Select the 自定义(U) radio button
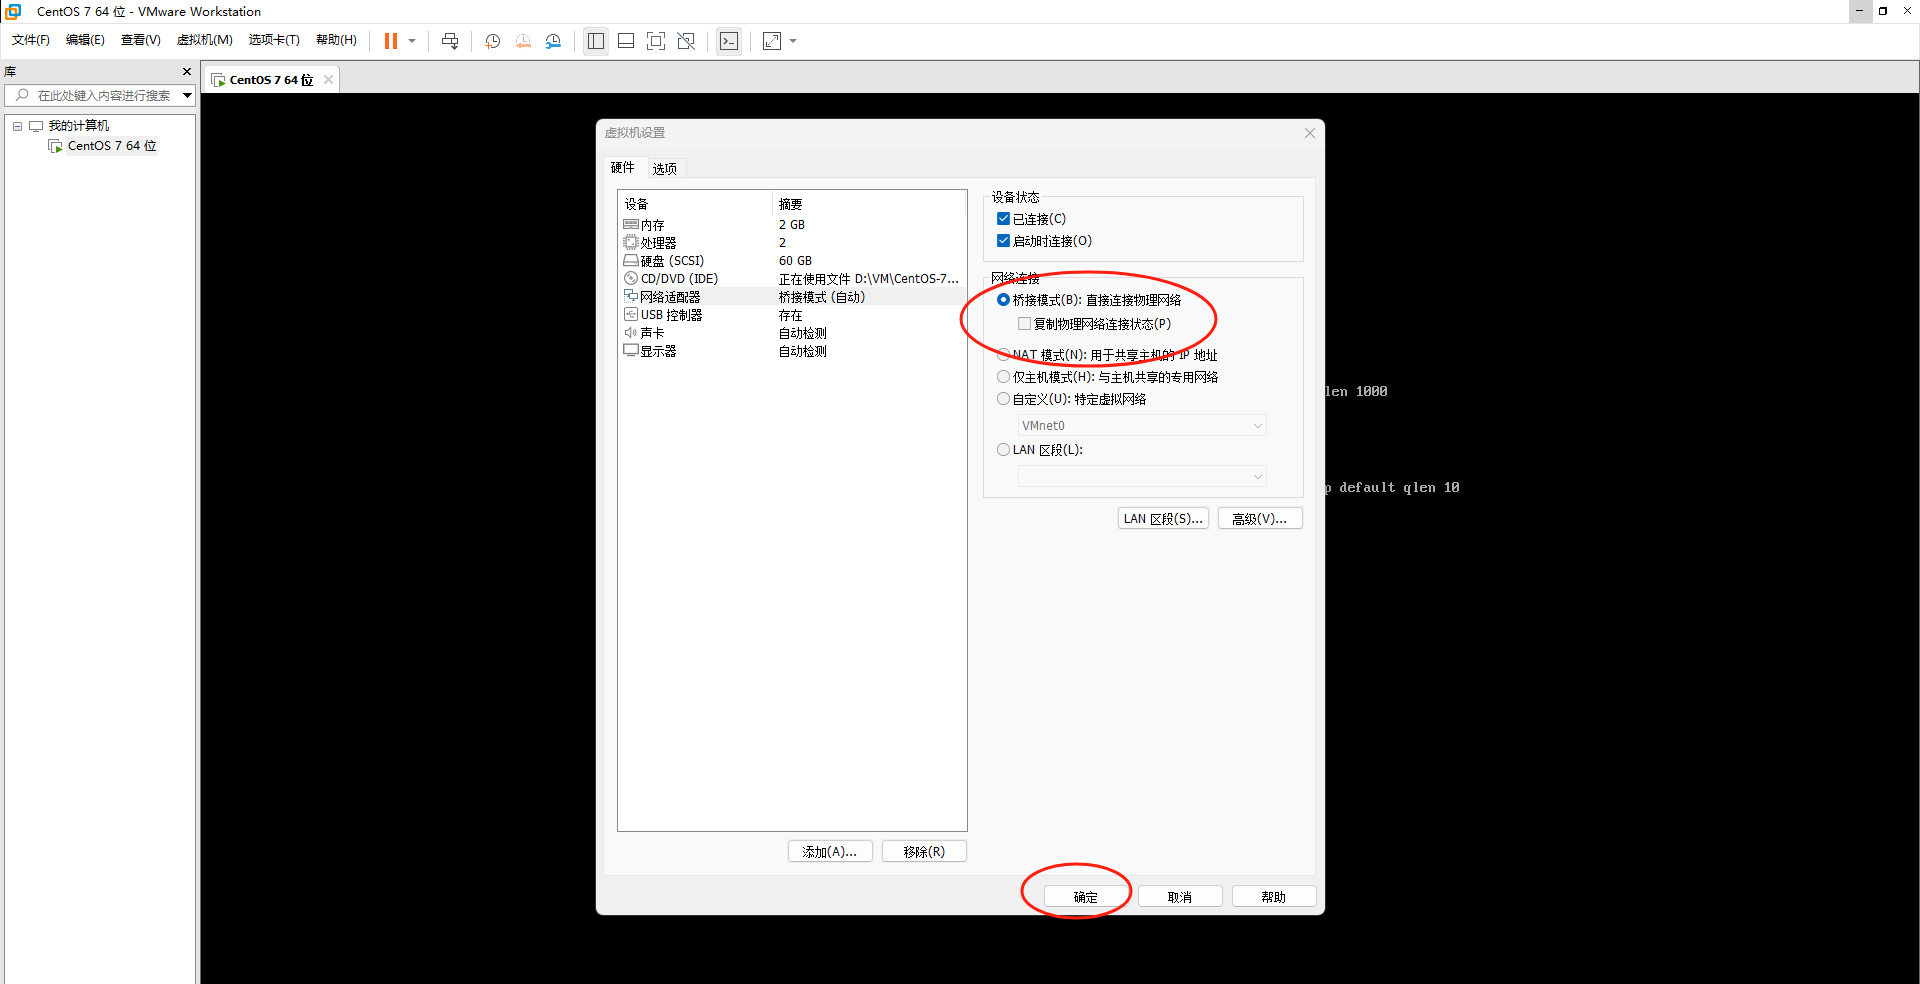 coord(1003,399)
